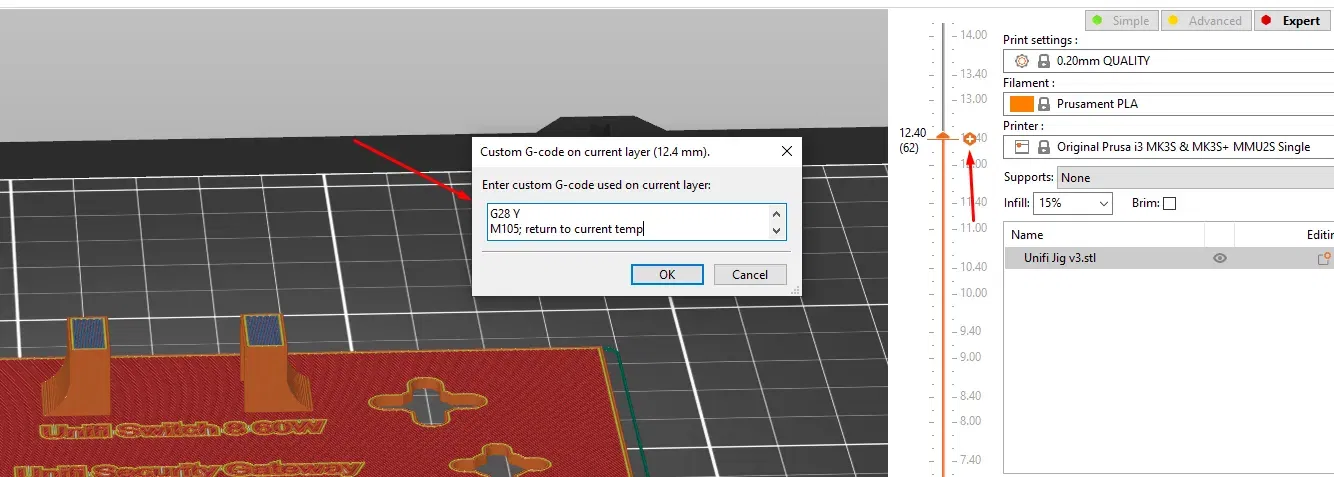Click the editing icon for Unifi Jig v3.stl

[x=1325, y=258]
